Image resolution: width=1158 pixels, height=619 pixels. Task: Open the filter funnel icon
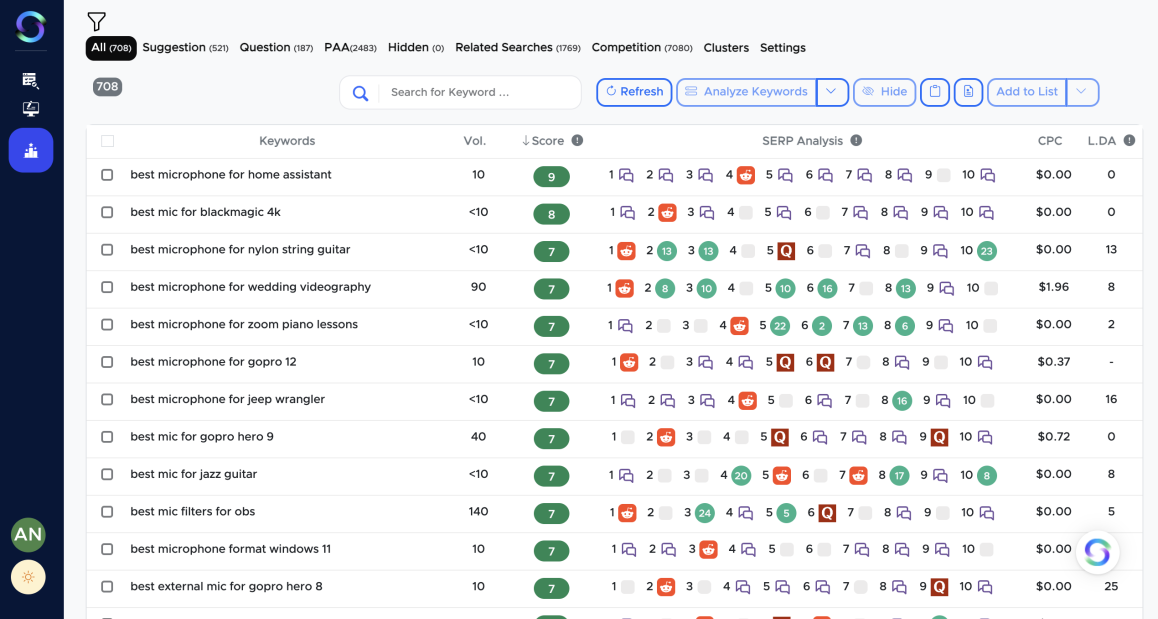pos(96,21)
